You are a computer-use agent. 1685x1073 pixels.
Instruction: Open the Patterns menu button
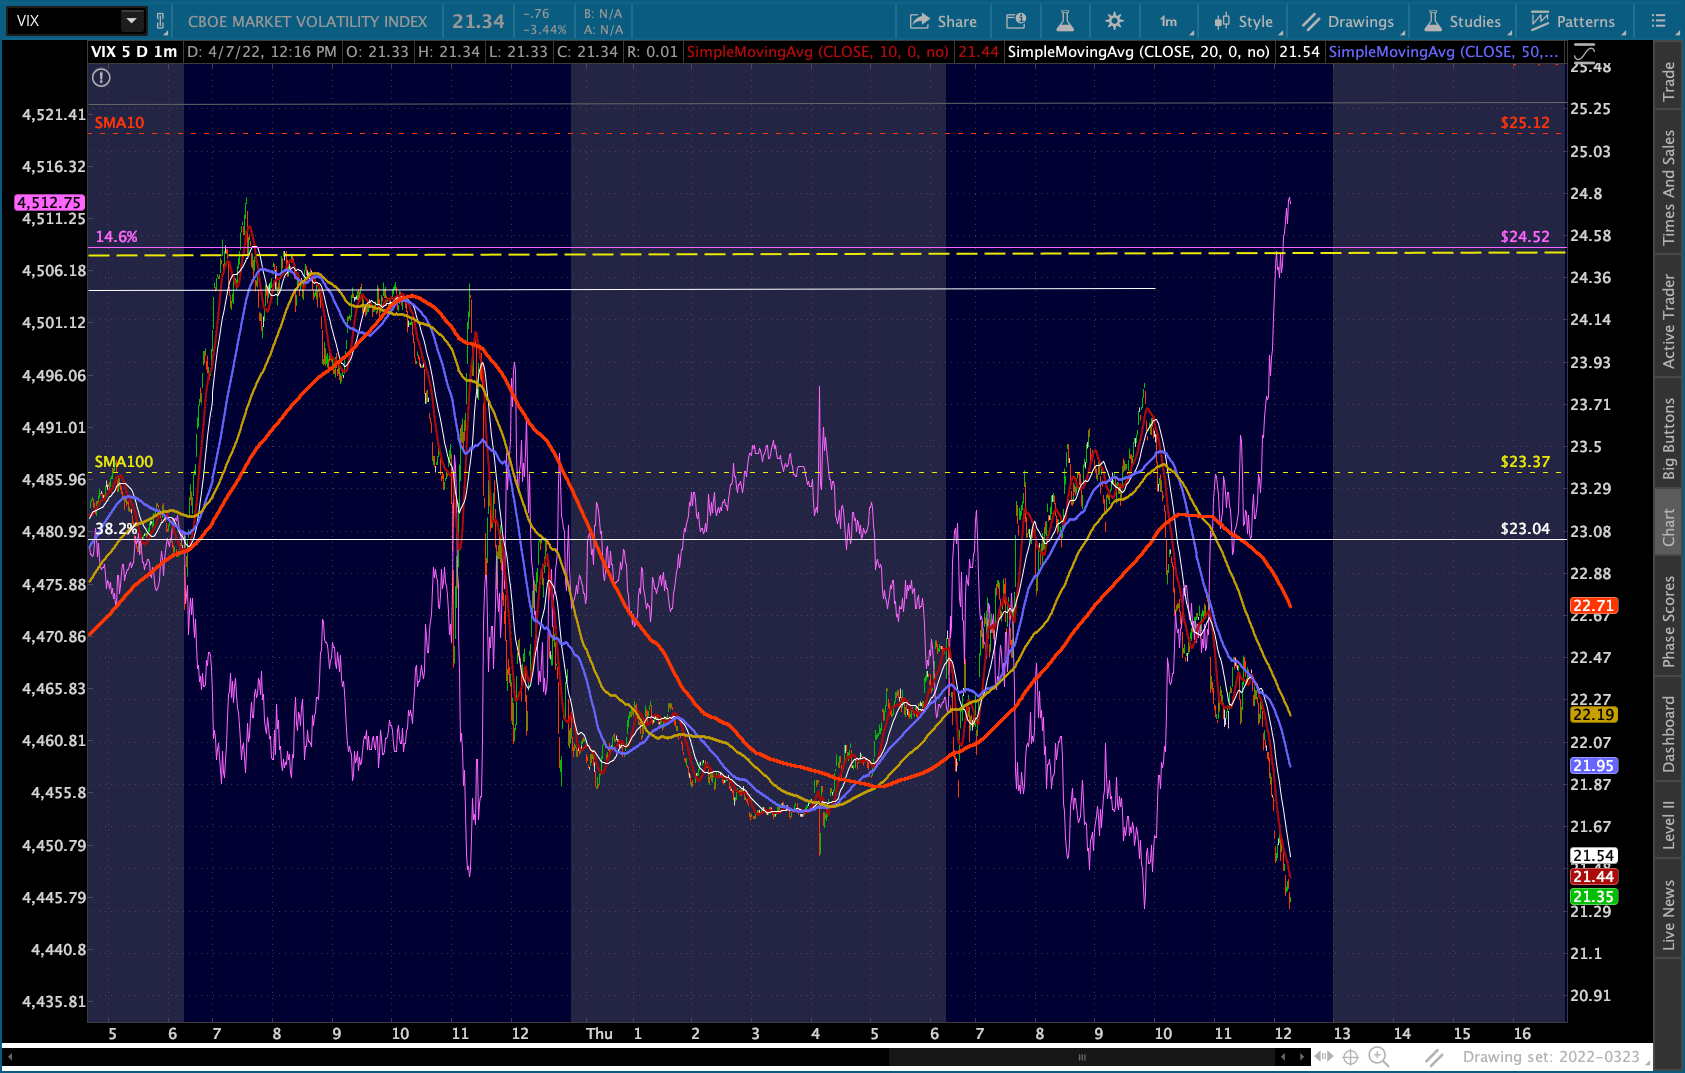point(1573,21)
